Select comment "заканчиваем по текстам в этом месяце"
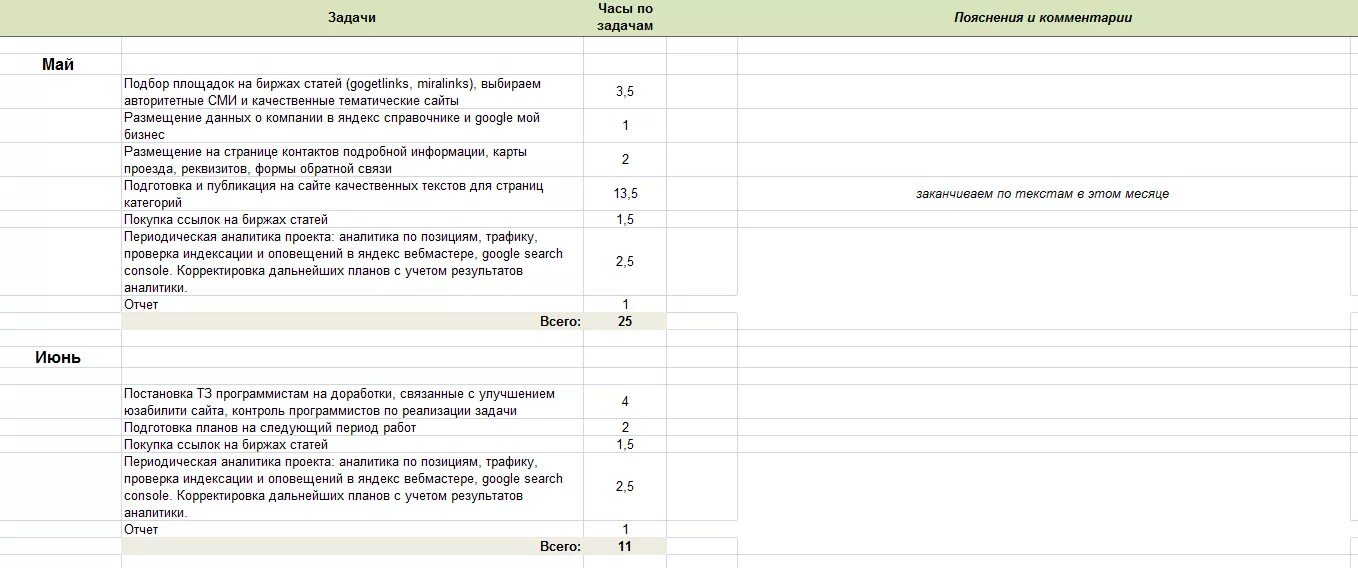This screenshot has width=1358, height=568. pos(1042,194)
